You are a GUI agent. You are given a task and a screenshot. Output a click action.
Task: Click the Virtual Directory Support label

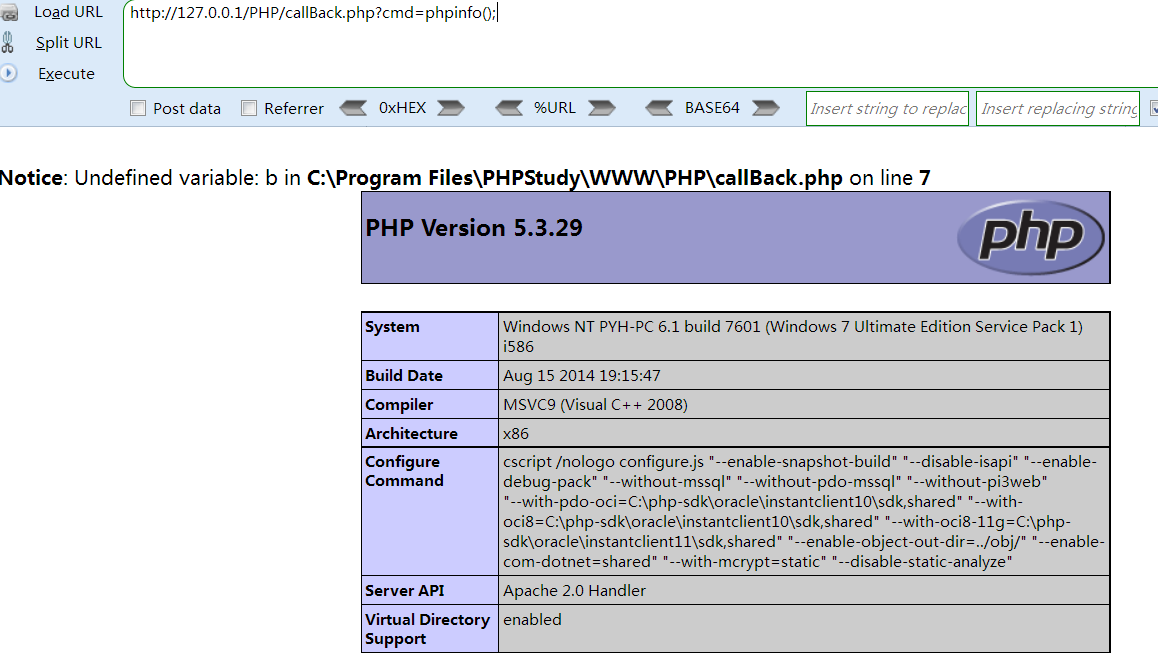(x=428, y=629)
